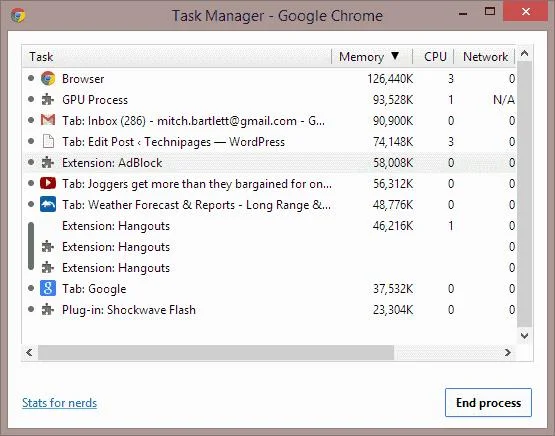Open the Stats for nerds link
Screen dimensions: 555x436
(59, 403)
